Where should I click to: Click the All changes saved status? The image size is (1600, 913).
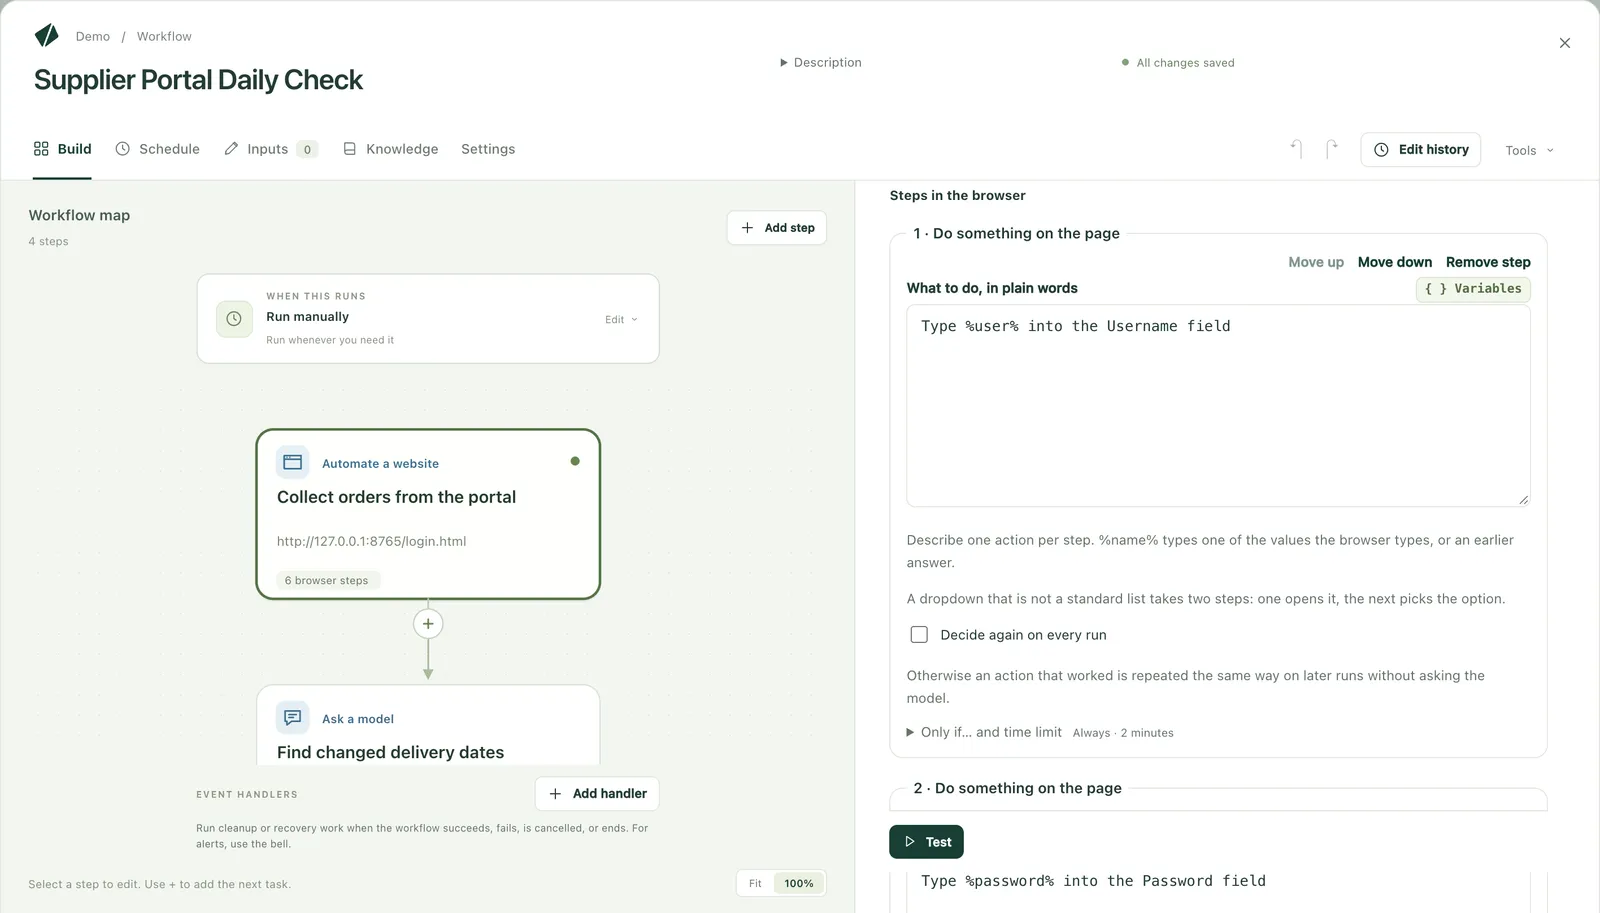click(1178, 63)
